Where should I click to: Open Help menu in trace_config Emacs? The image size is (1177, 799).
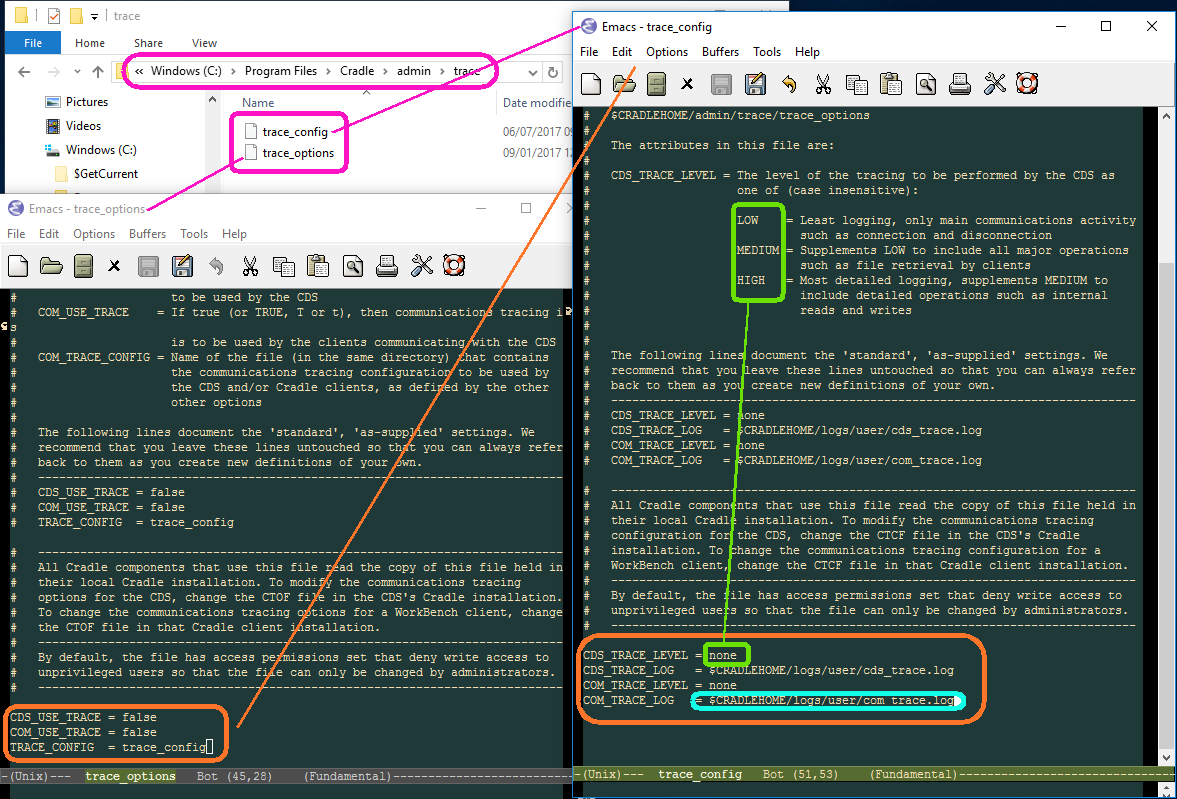pyautogui.click(x=807, y=52)
